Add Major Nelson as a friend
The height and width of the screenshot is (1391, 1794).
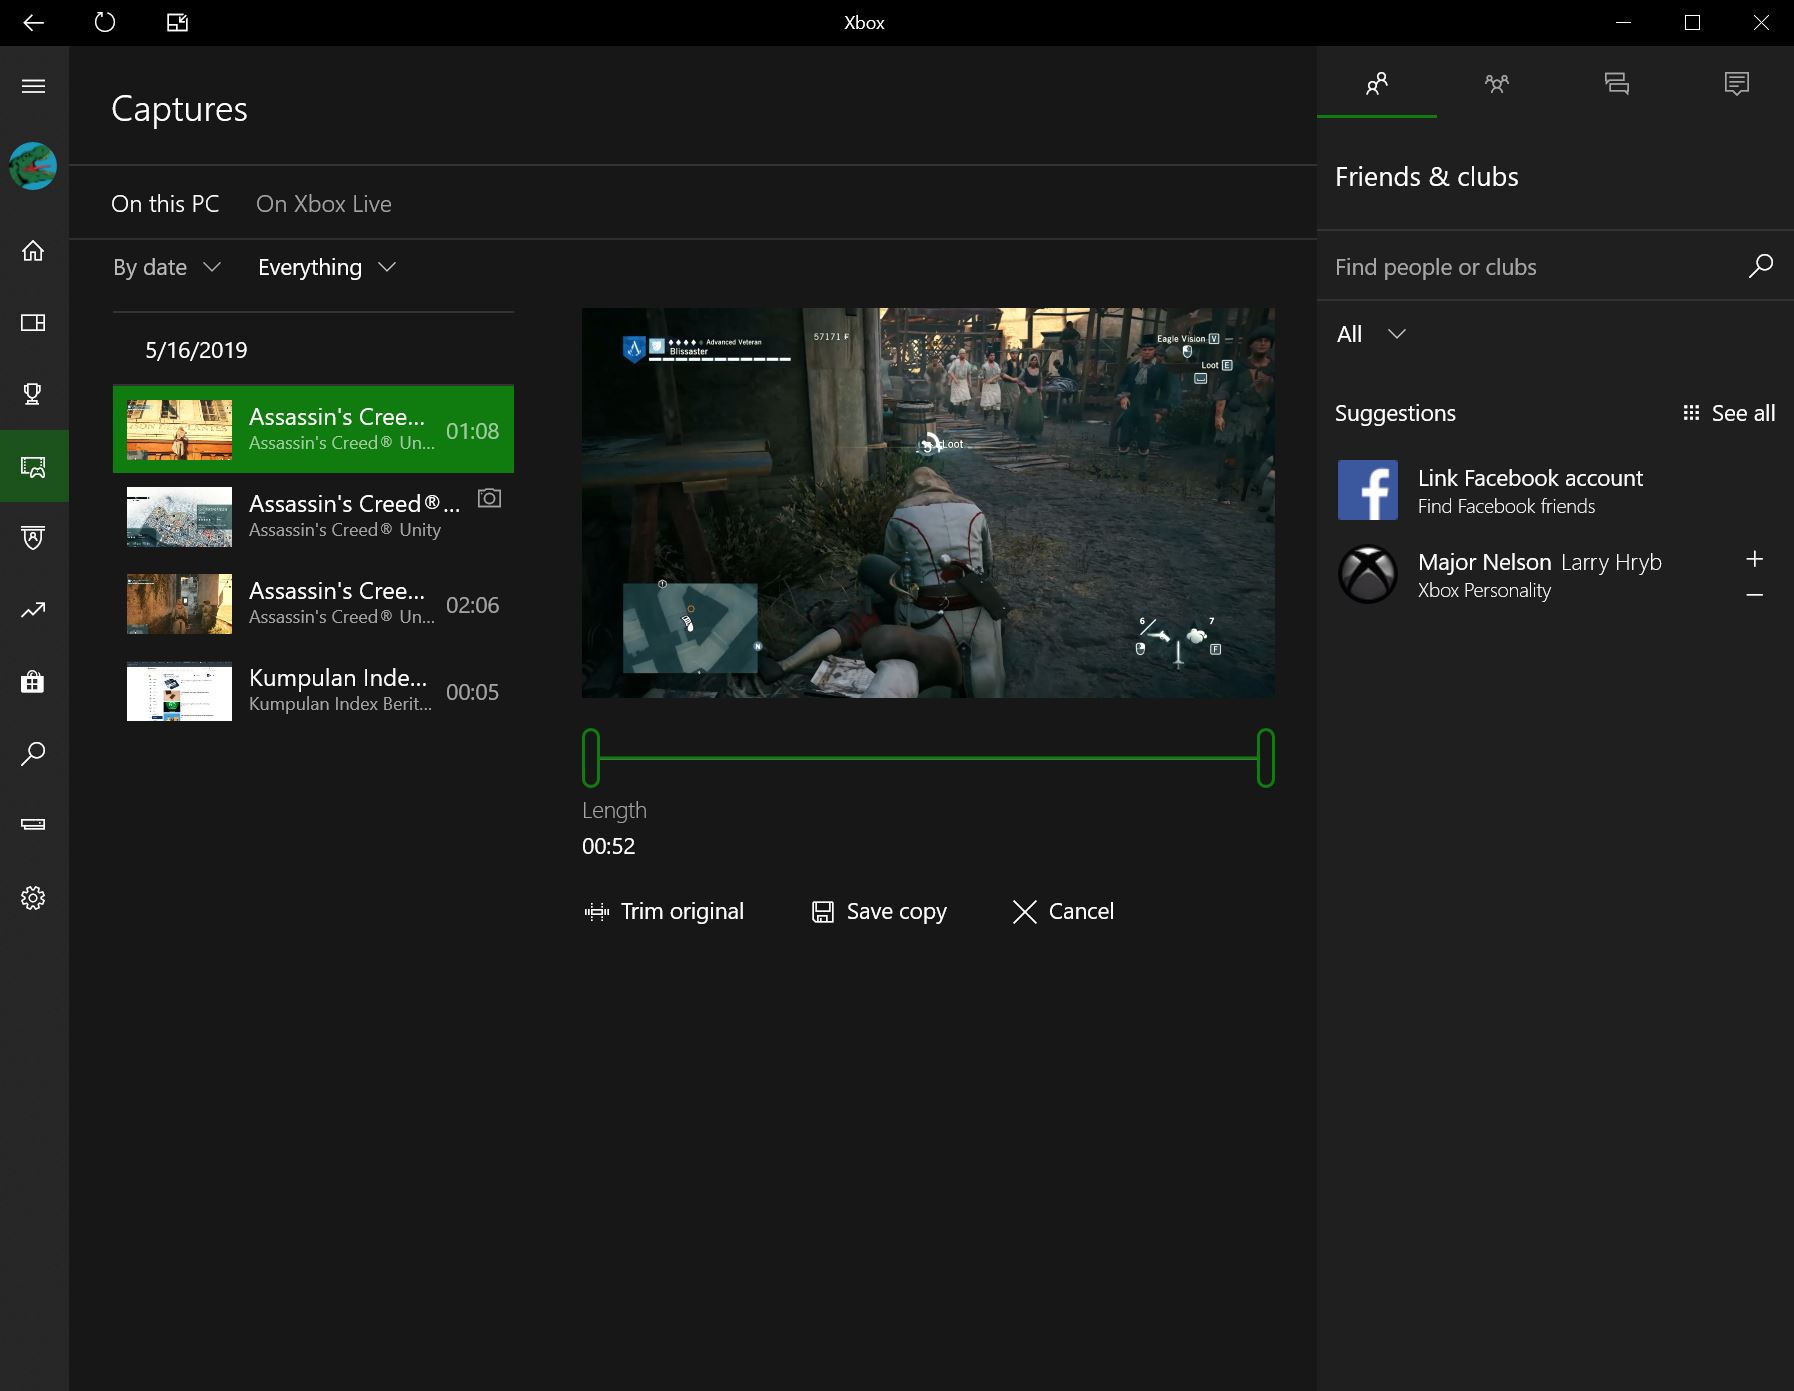point(1755,559)
